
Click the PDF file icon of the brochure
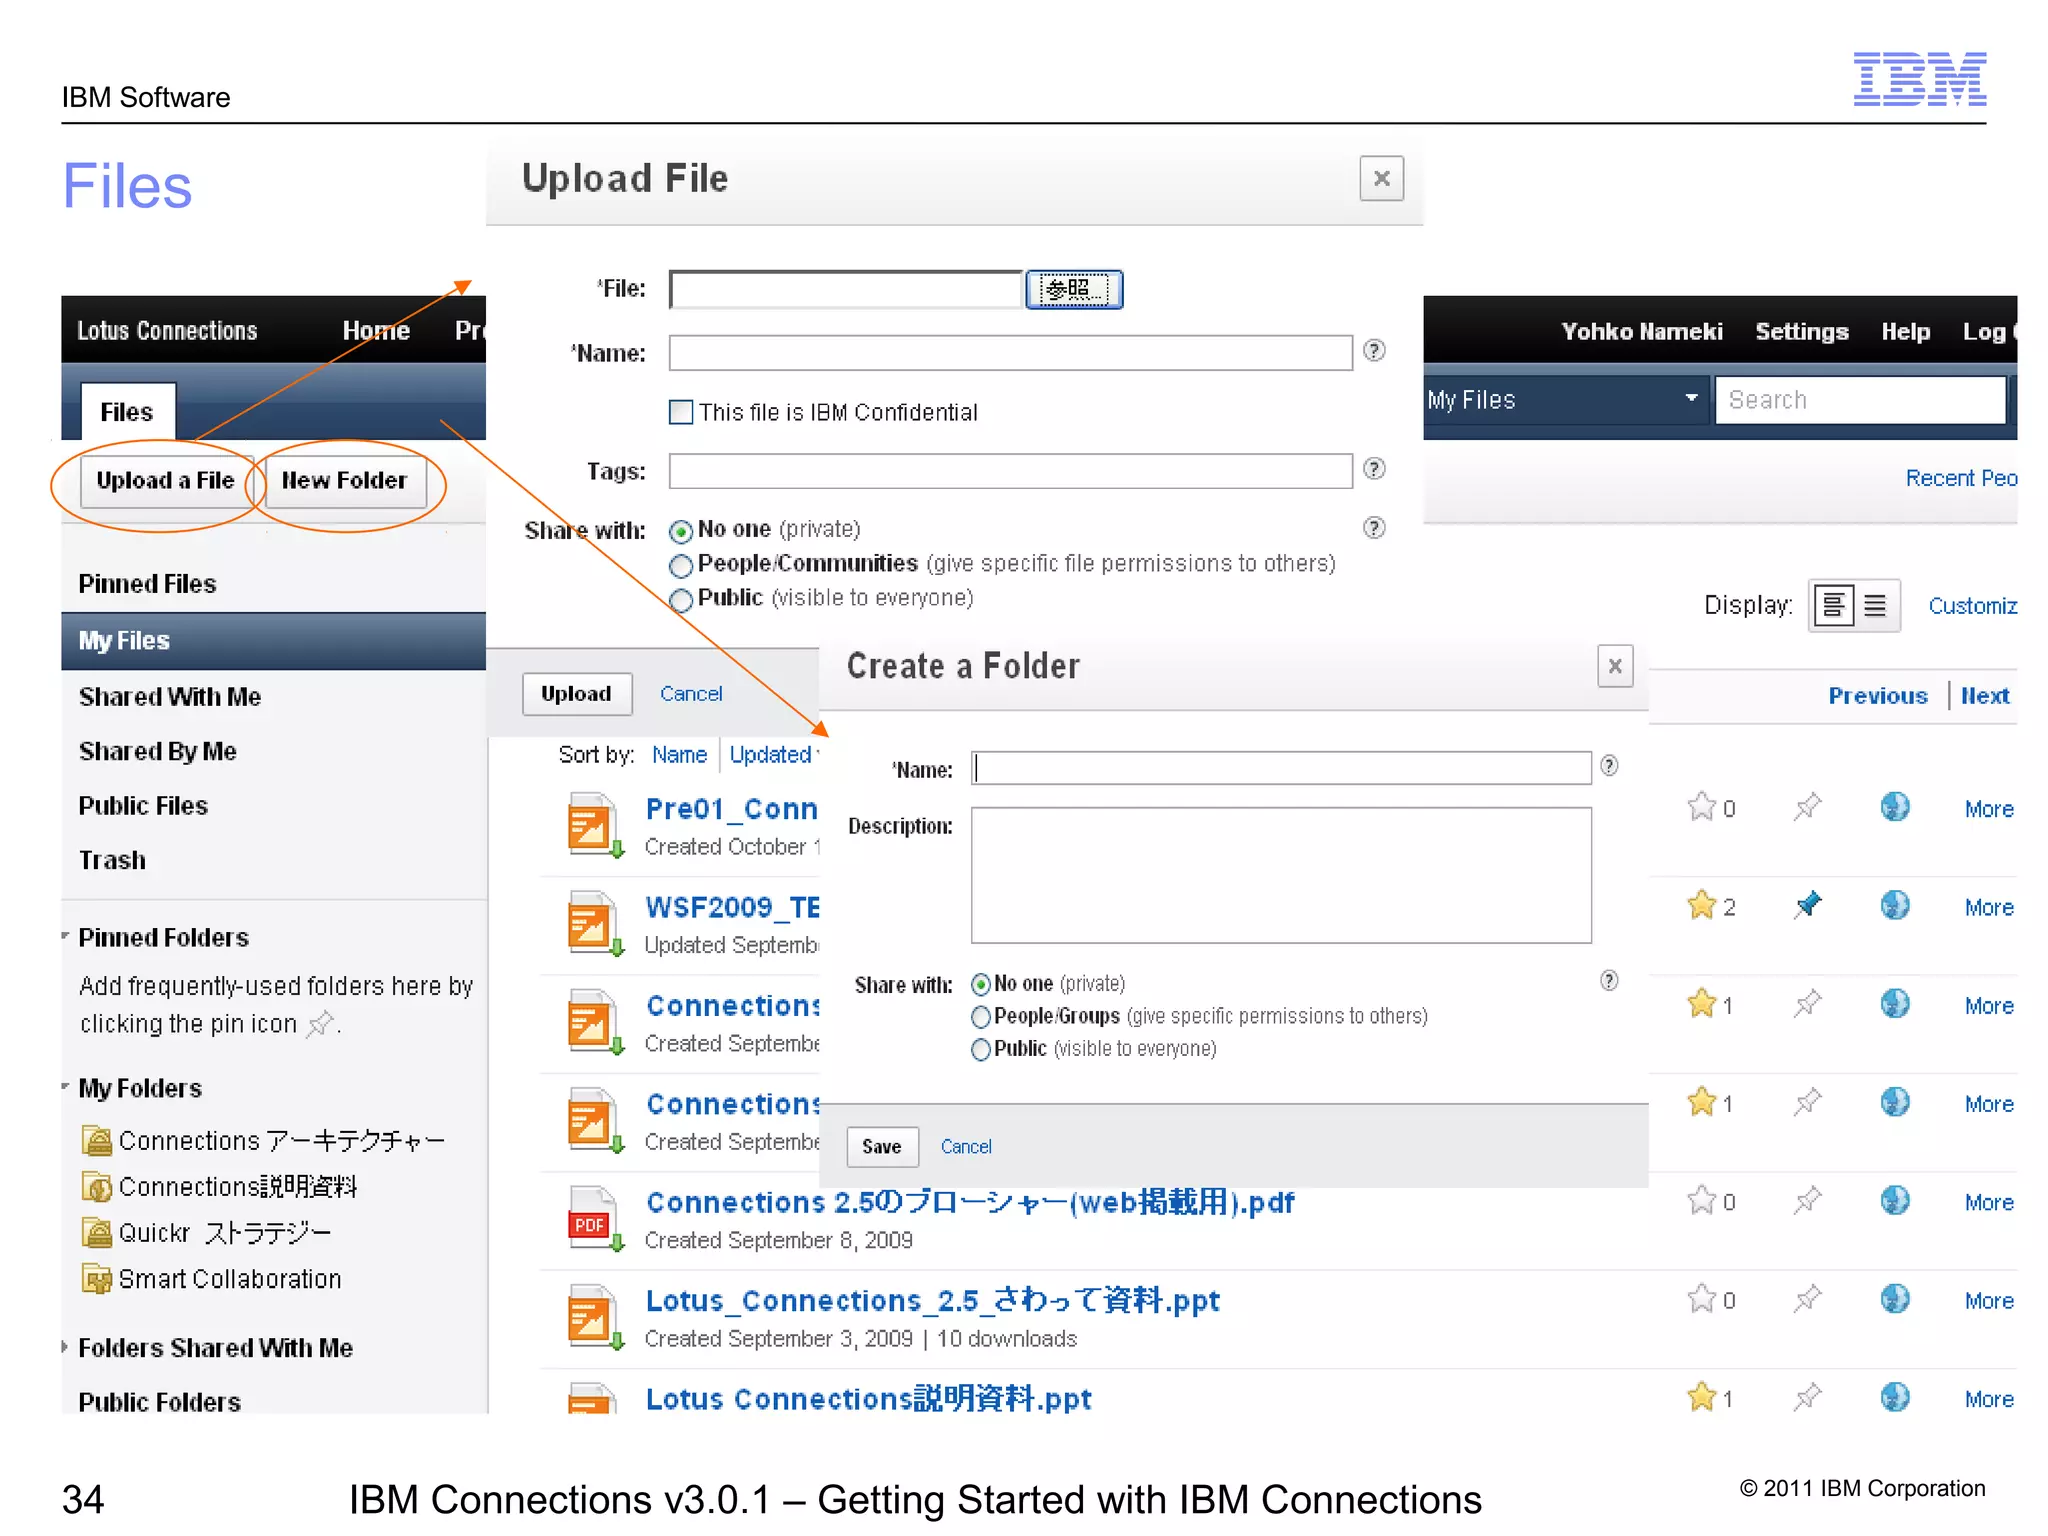(x=594, y=1219)
